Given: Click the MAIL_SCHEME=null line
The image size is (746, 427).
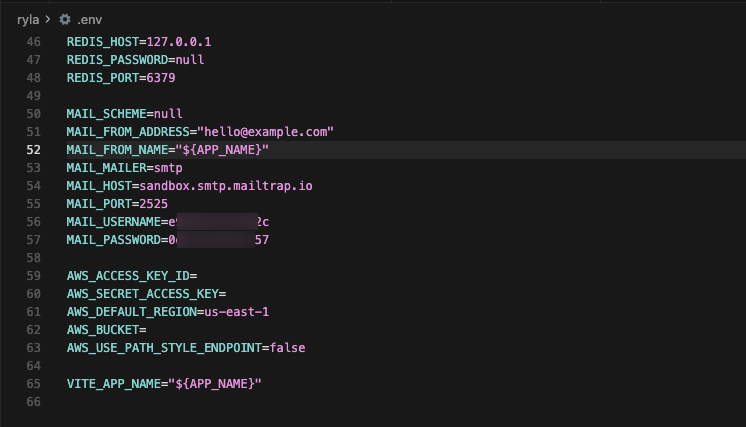Looking at the screenshot, I should (x=125, y=114).
